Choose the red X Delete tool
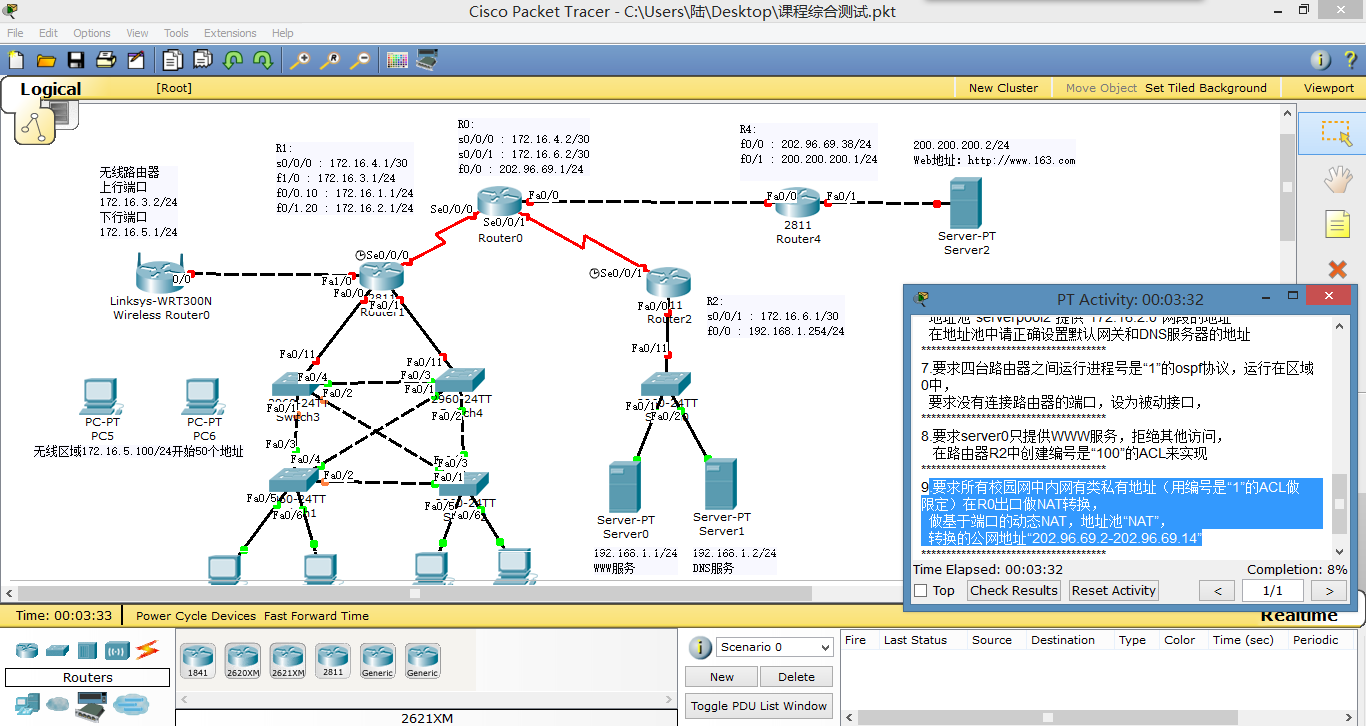 coord(1337,269)
